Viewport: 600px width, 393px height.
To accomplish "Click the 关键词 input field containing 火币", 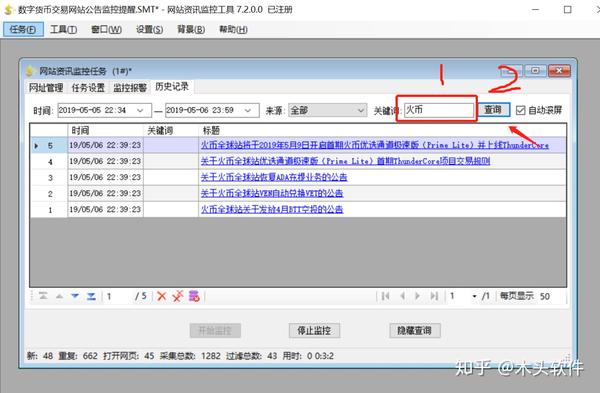I will [439, 110].
